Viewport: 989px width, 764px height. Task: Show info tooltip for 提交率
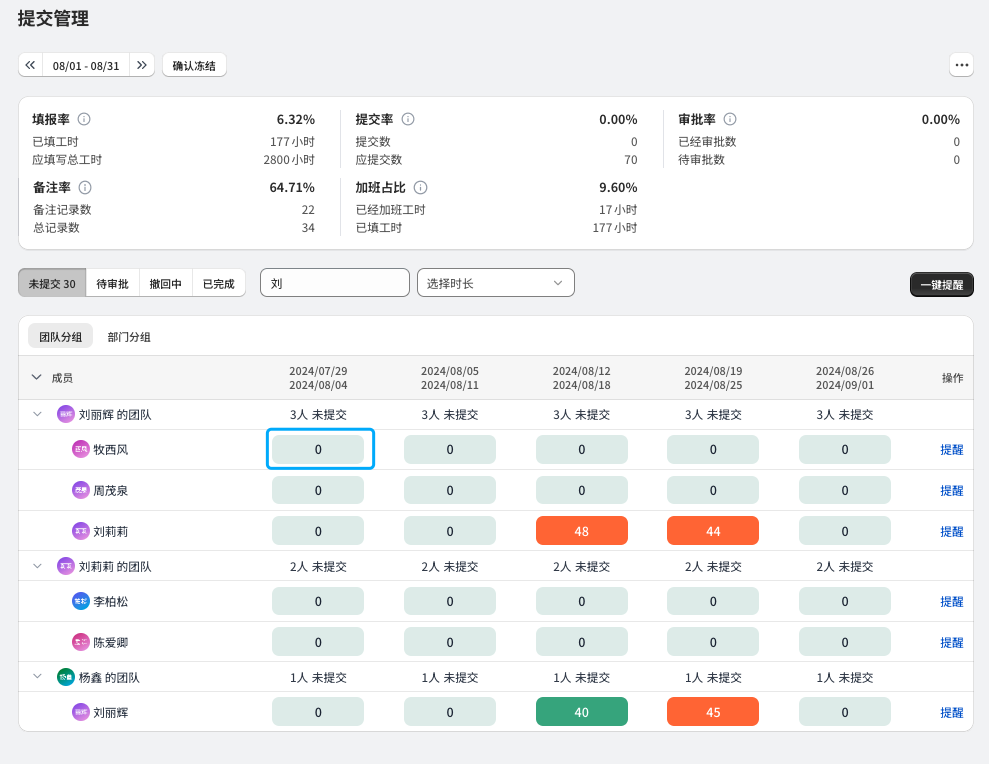tap(408, 119)
